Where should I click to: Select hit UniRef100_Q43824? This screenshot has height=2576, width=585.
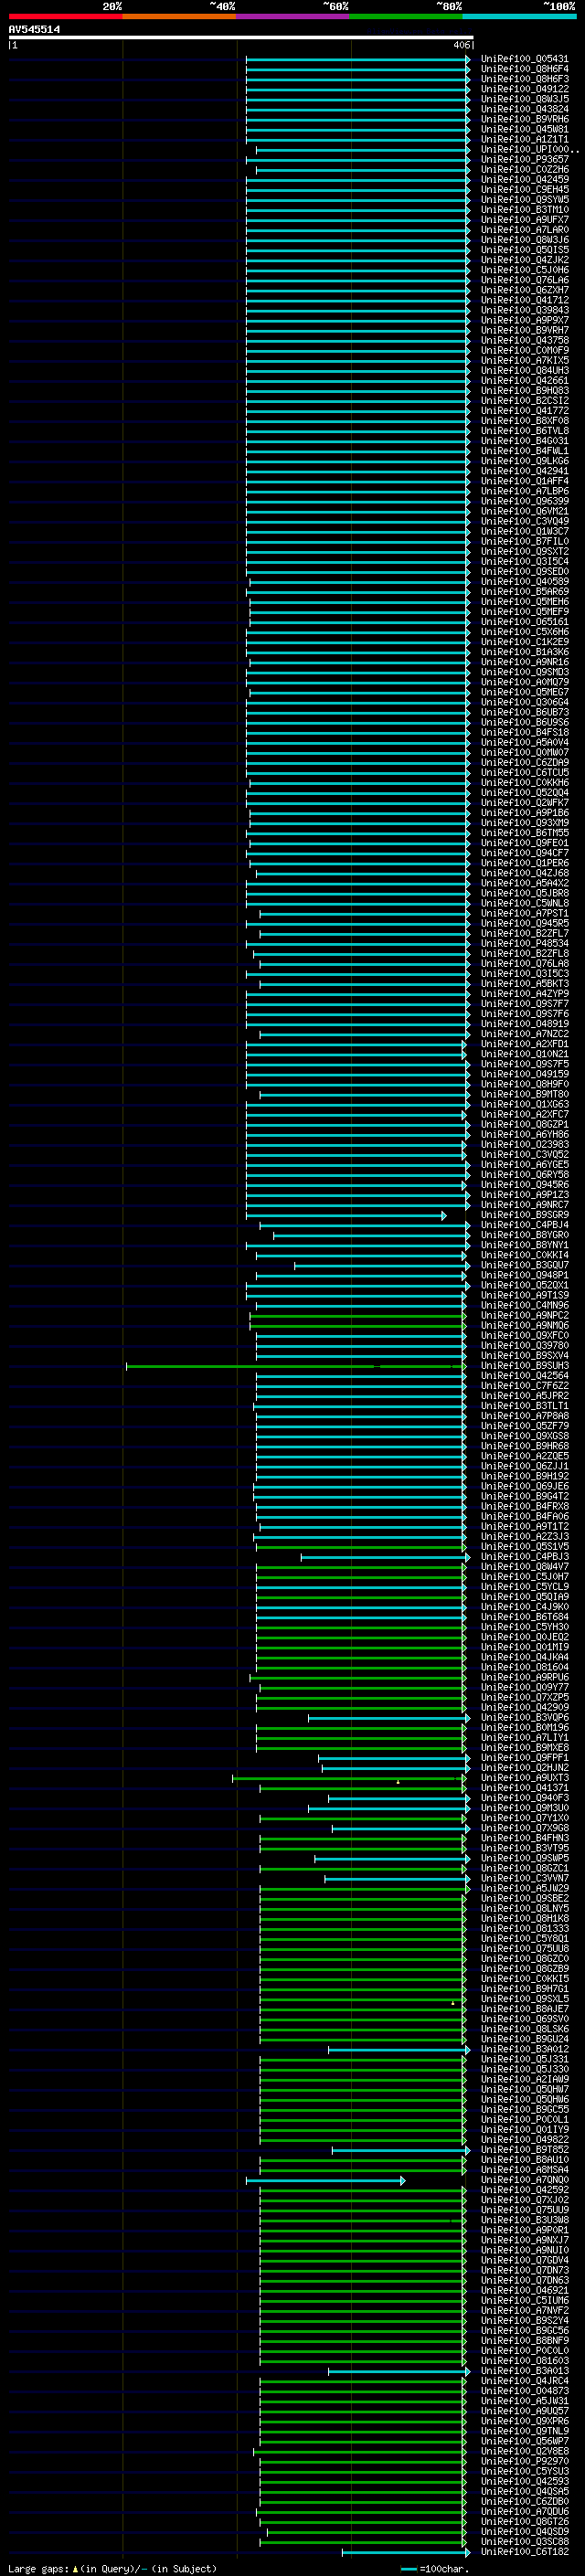pyautogui.click(x=524, y=109)
